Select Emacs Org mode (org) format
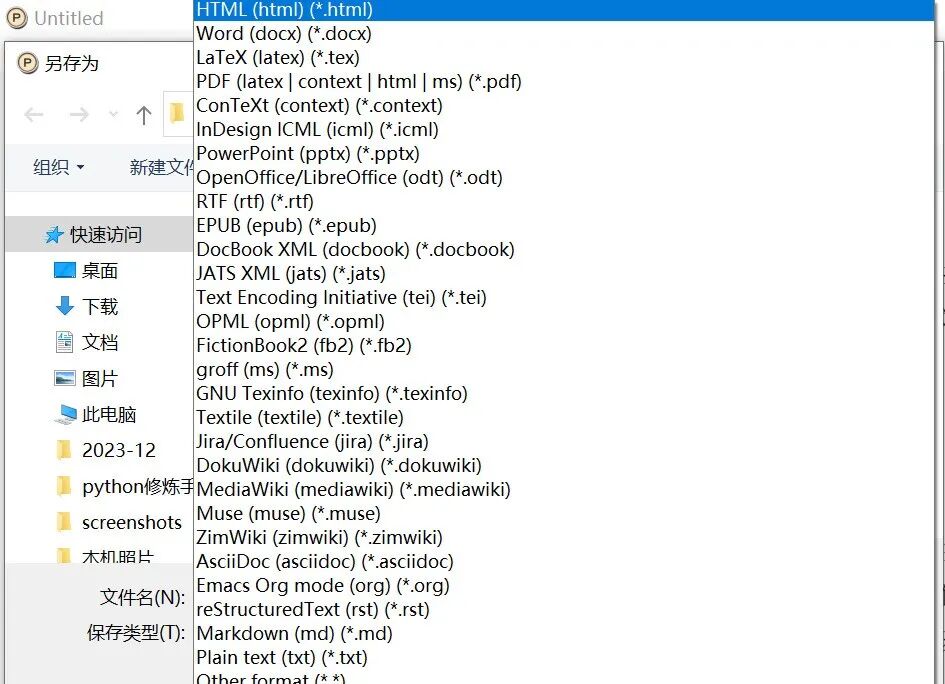This screenshot has height=684, width=945. click(x=564, y=586)
